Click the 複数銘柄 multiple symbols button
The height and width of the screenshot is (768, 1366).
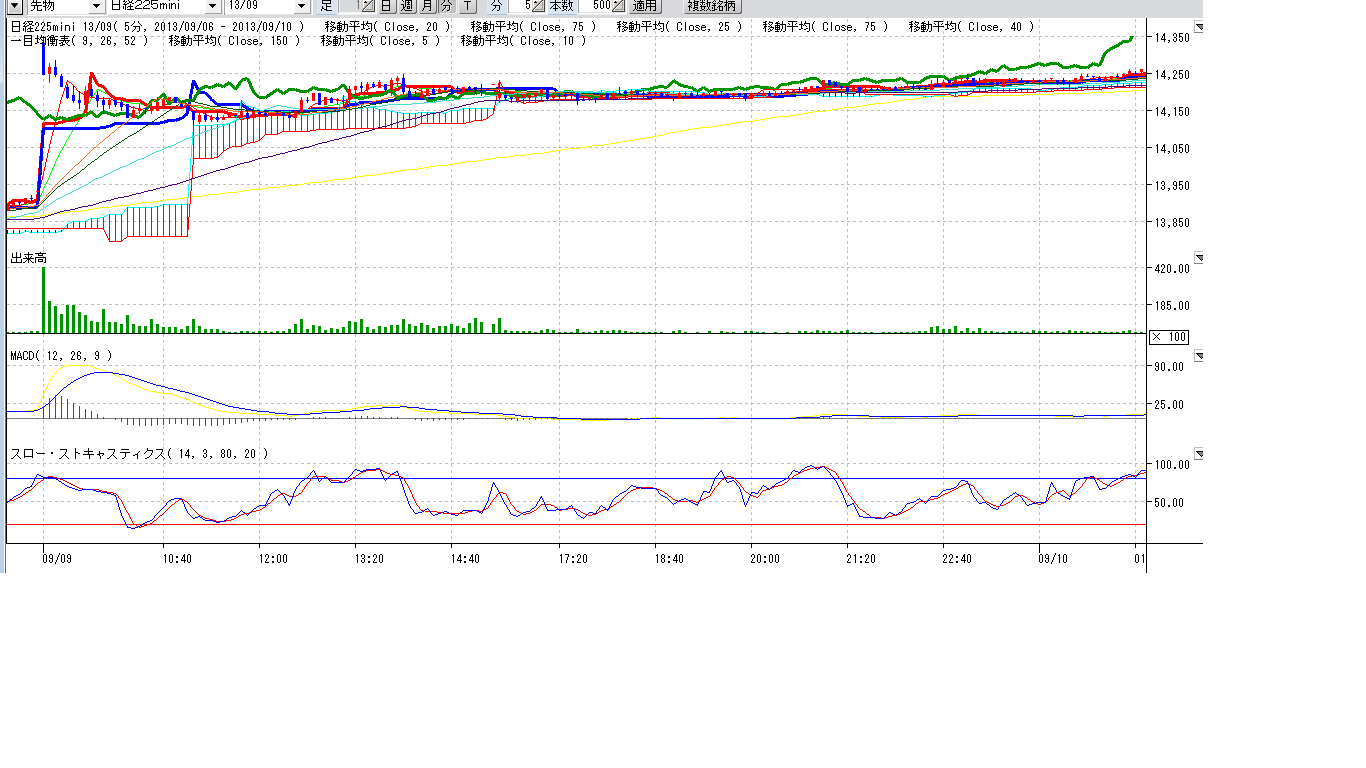coord(713,6)
